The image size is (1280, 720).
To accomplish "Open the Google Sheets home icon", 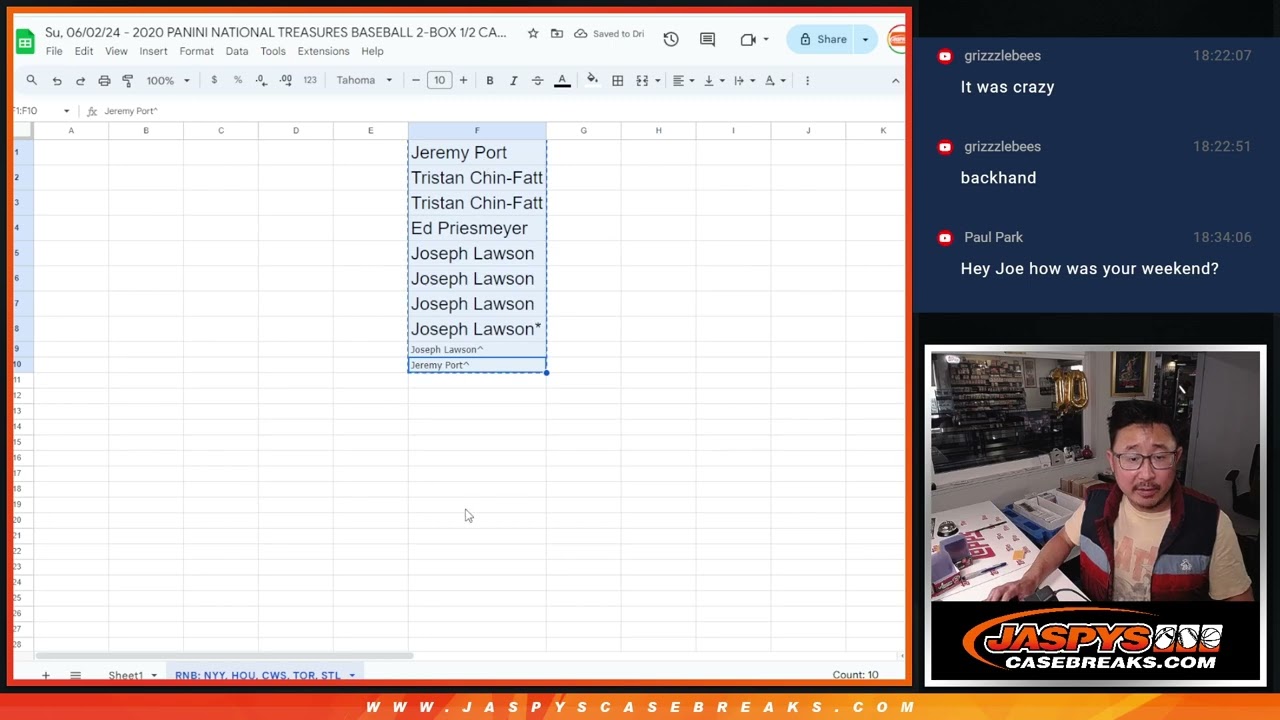I will coord(25,41).
